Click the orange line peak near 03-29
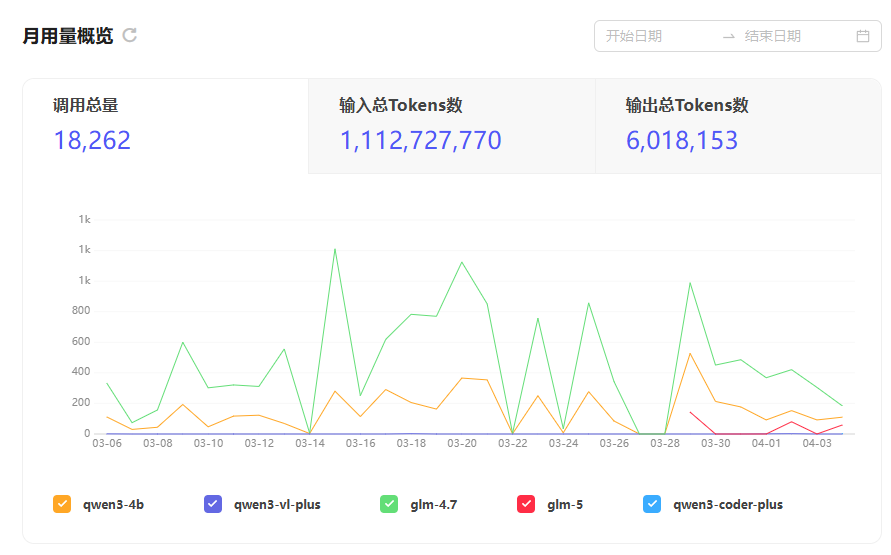 click(x=690, y=353)
